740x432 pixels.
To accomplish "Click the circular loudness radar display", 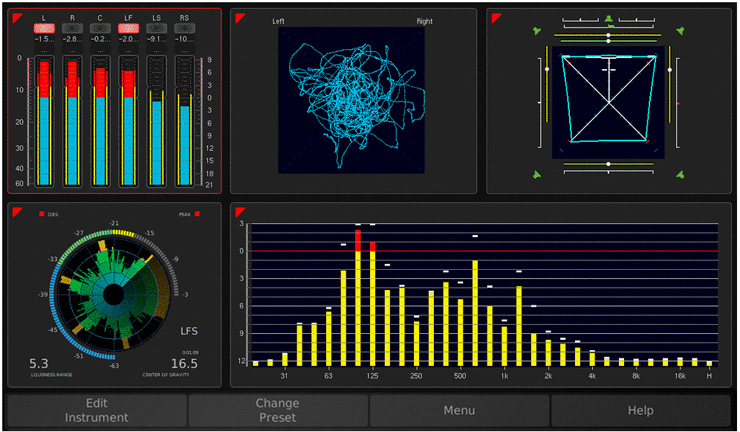I will (x=113, y=295).
